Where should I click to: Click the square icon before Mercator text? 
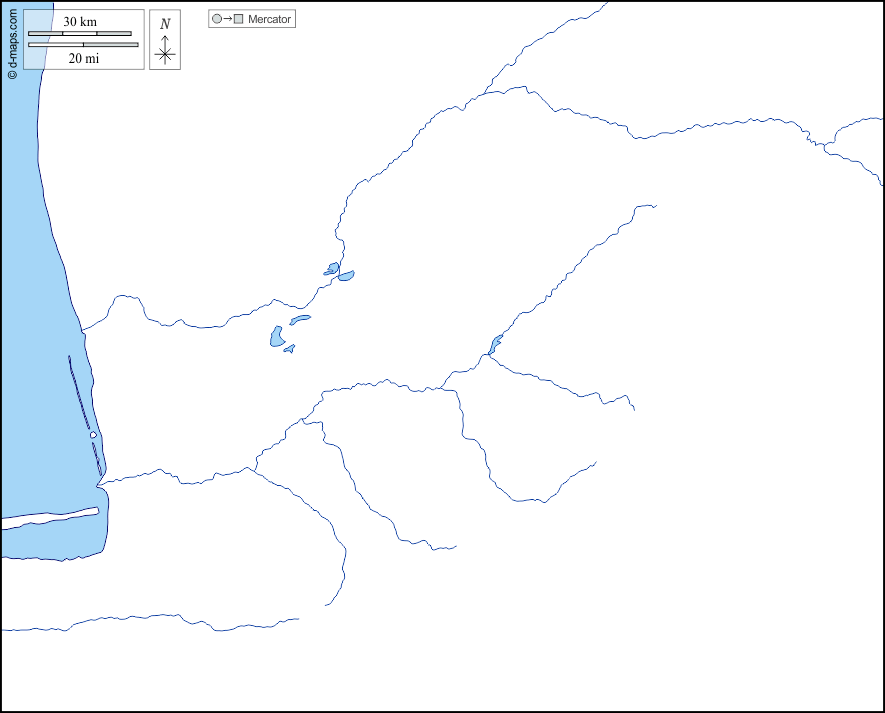pyautogui.click(x=238, y=19)
